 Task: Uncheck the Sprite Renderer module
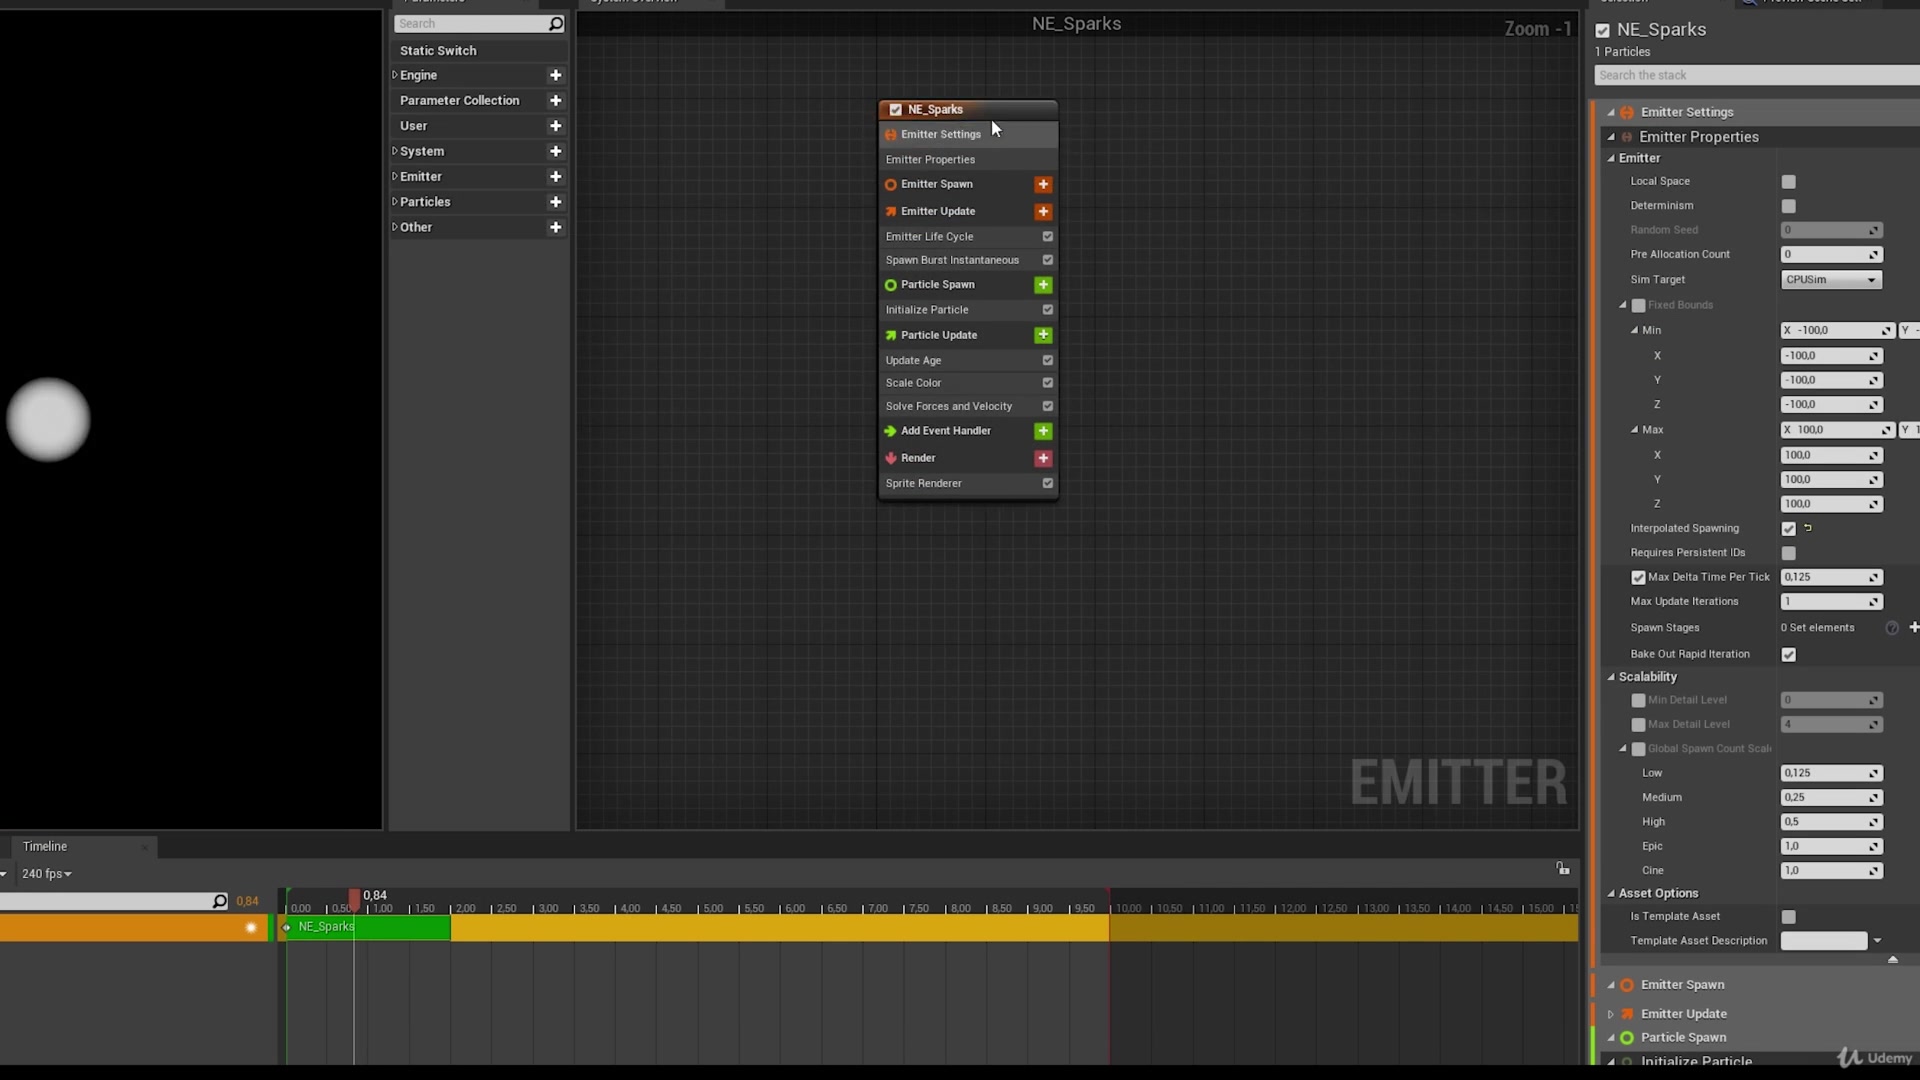click(1048, 483)
